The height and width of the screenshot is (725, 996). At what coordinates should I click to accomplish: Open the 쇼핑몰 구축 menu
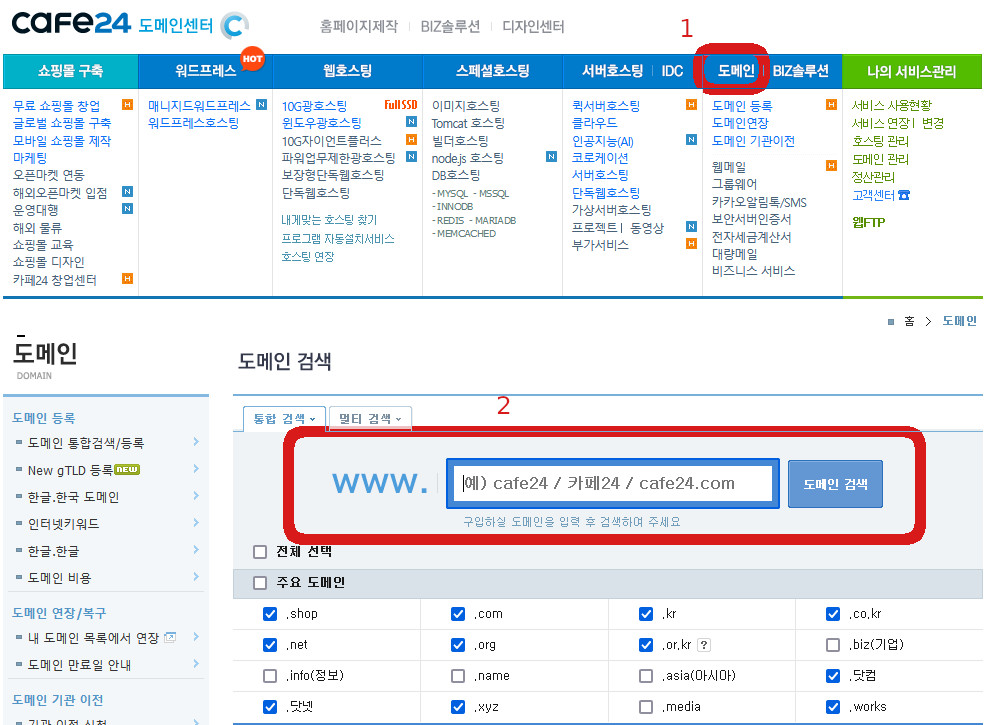coord(71,71)
